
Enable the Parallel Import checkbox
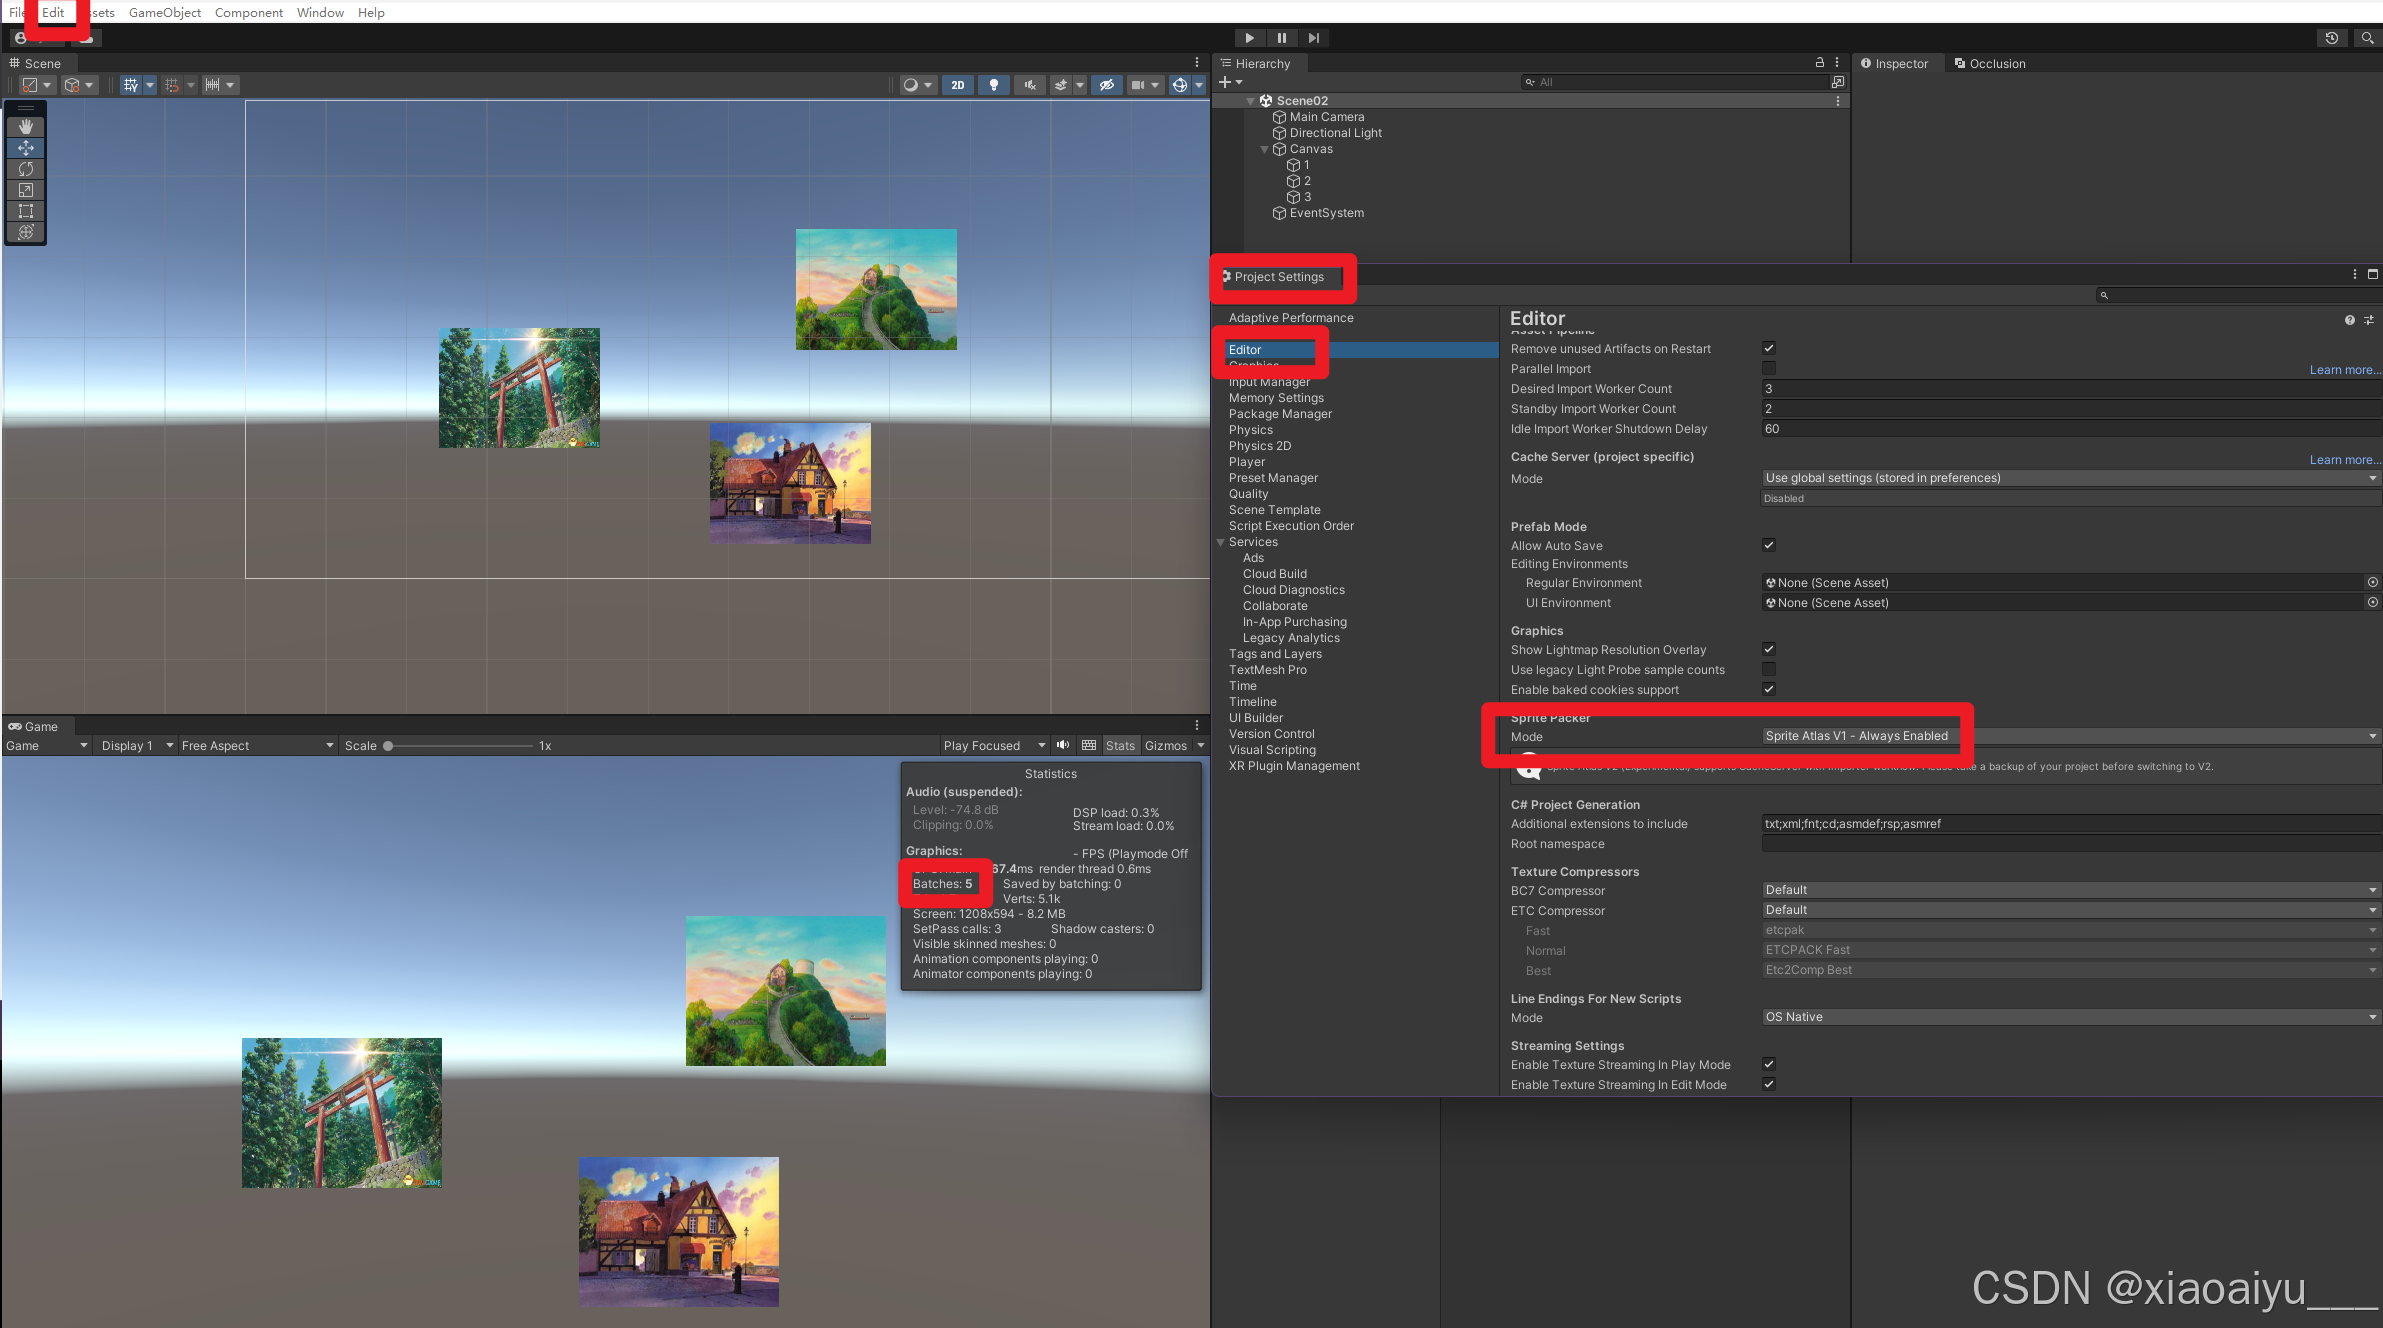tap(1768, 369)
